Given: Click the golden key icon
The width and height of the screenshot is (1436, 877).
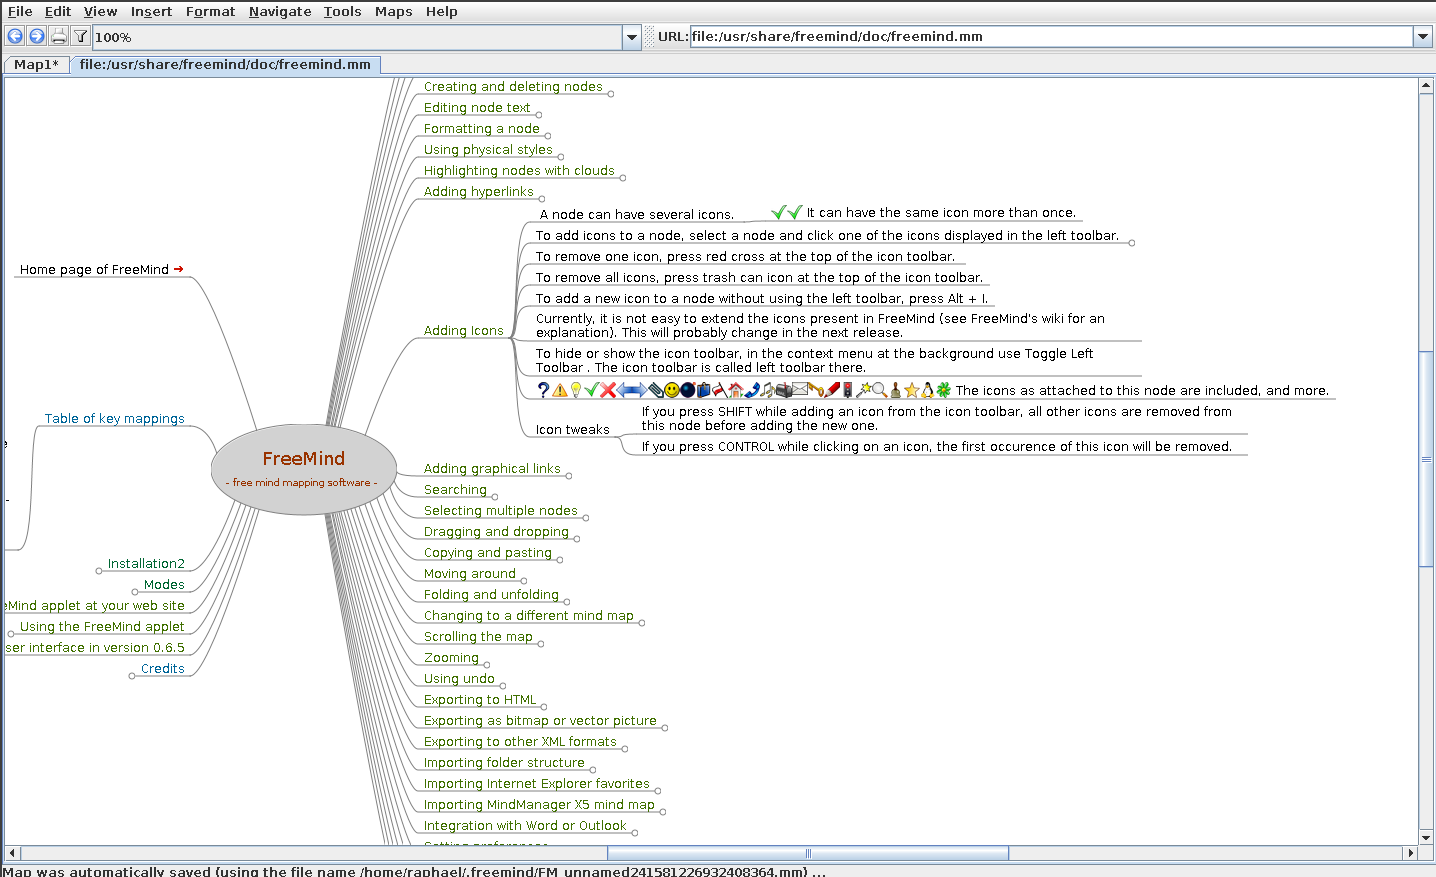Looking at the screenshot, I should (816, 390).
